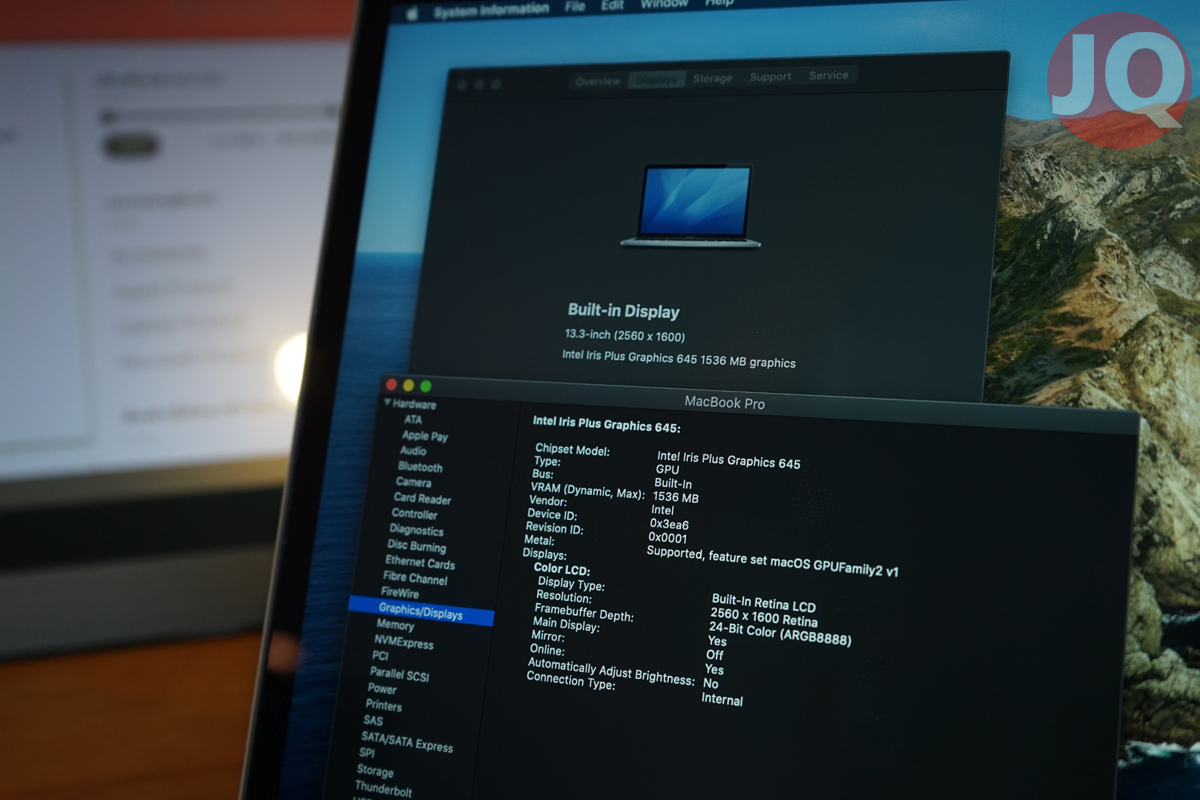Open the Window menu
This screenshot has height=800, width=1200.
click(664, 4)
